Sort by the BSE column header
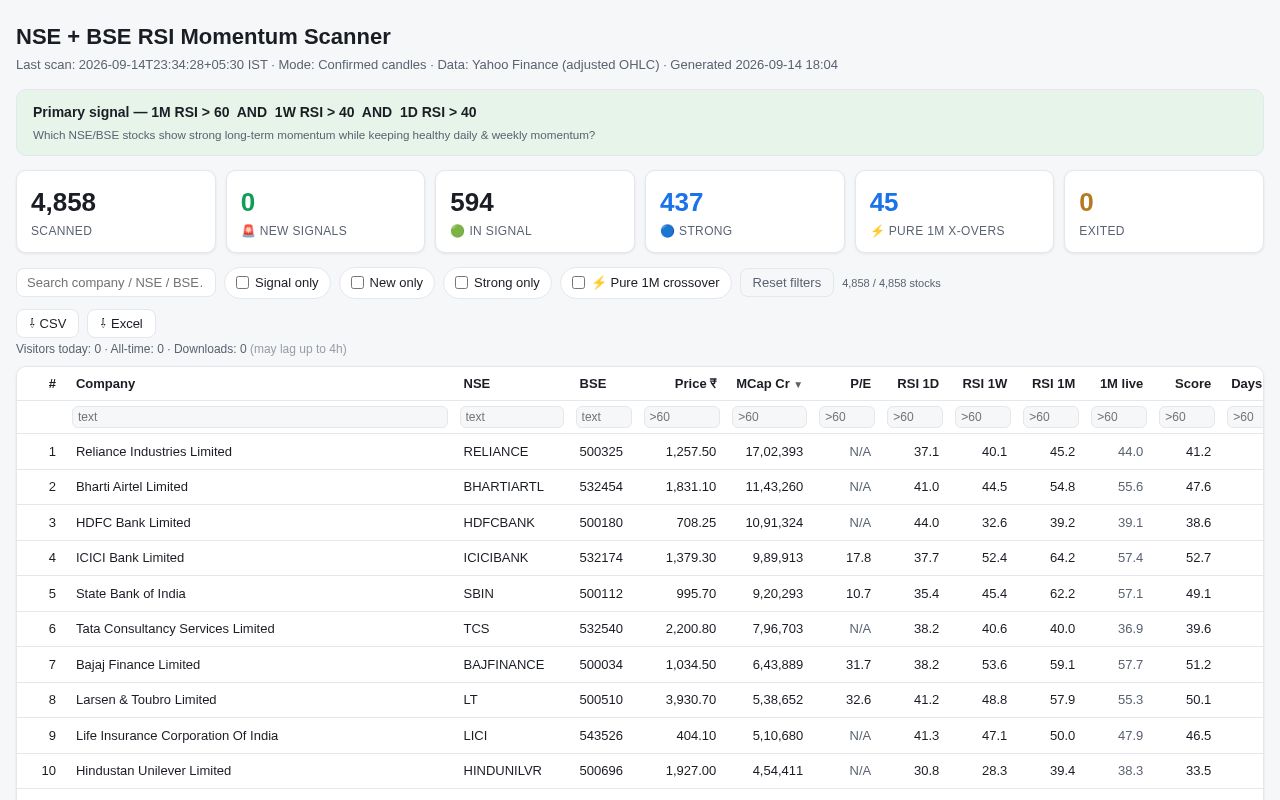Screen dimensions: 1280x800 tap(593, 384)
